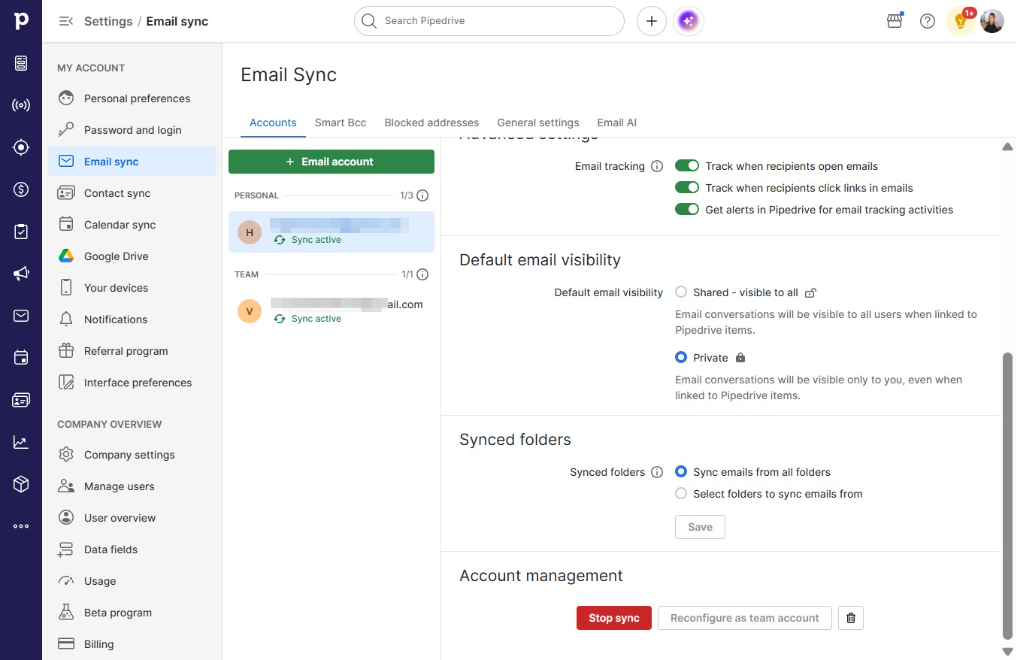The image size is (1016, 660).
Task: Show Team accounts 1/1 info icon
Action: click(x=422, y=275)
